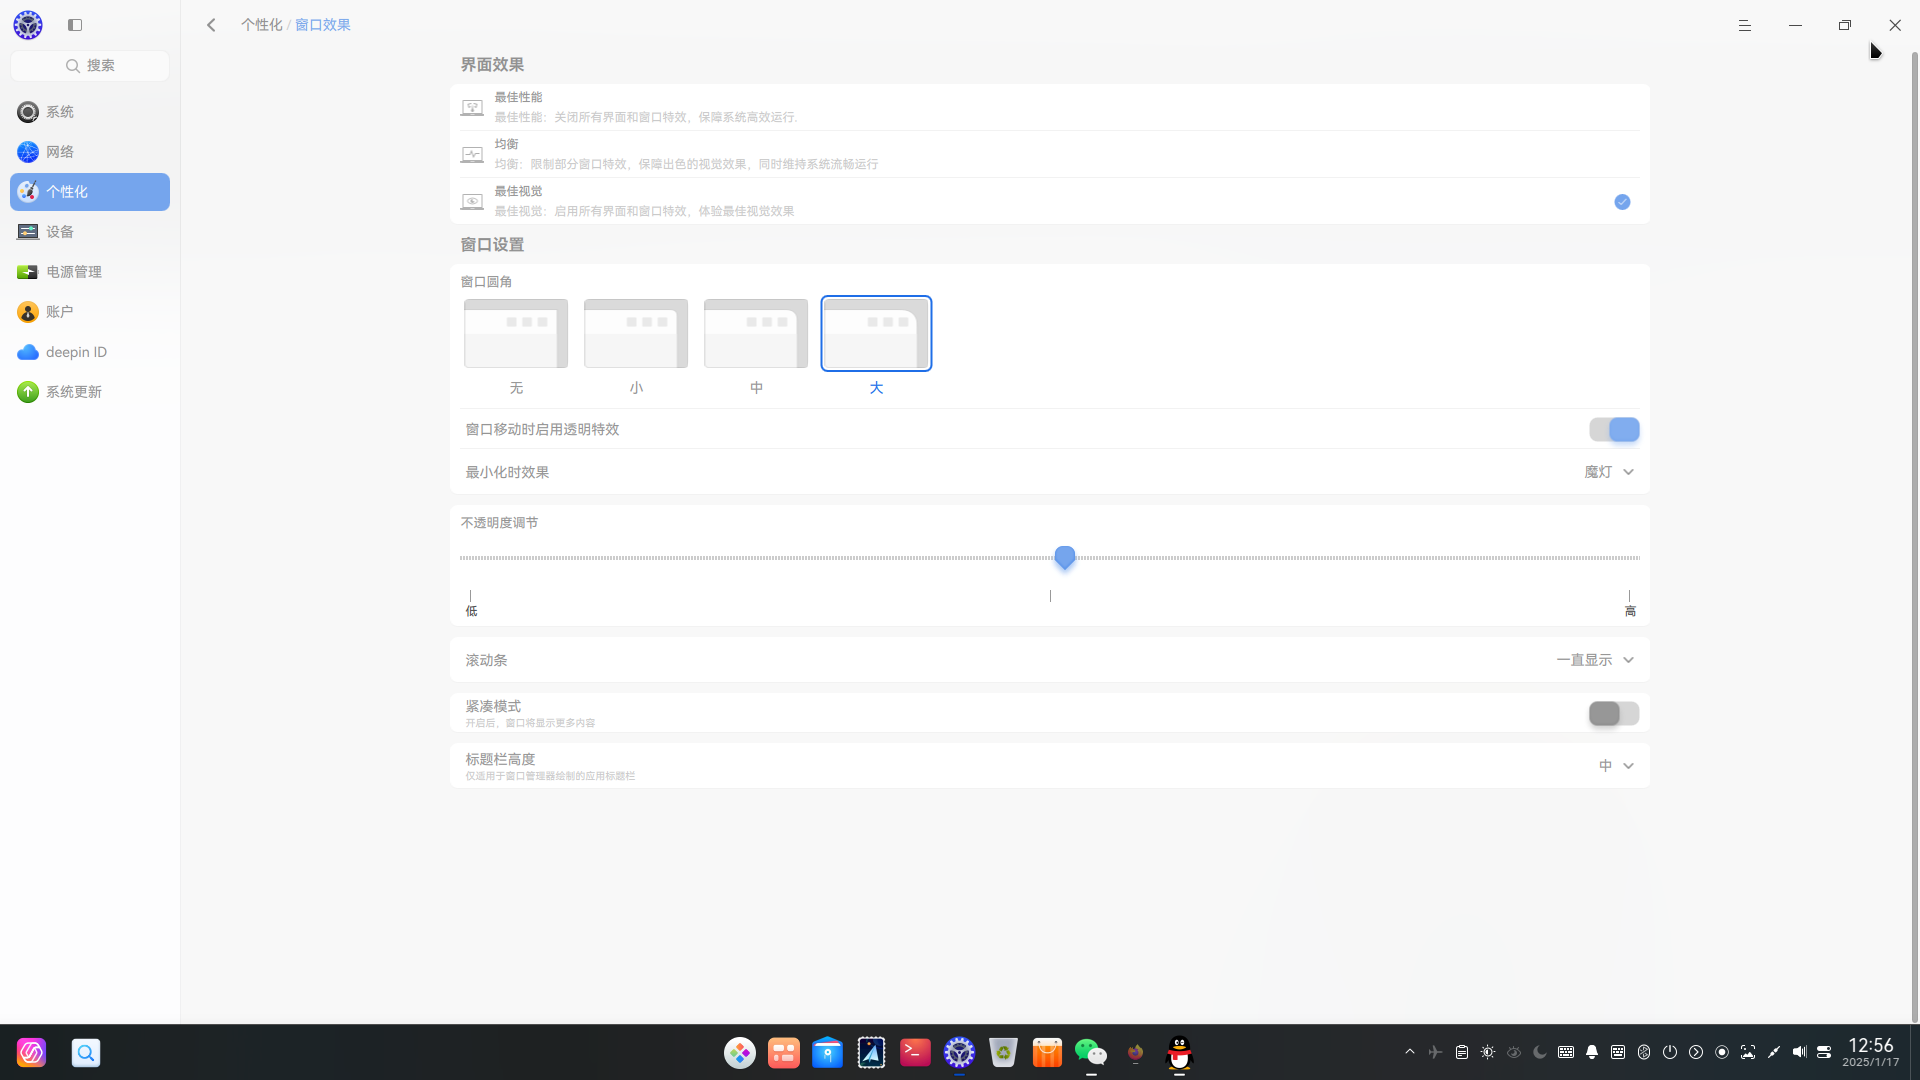Open the 设备 (Devices) sidebar section
The width and height of the screenshot is (1920, 1080).
click(60, 232)
